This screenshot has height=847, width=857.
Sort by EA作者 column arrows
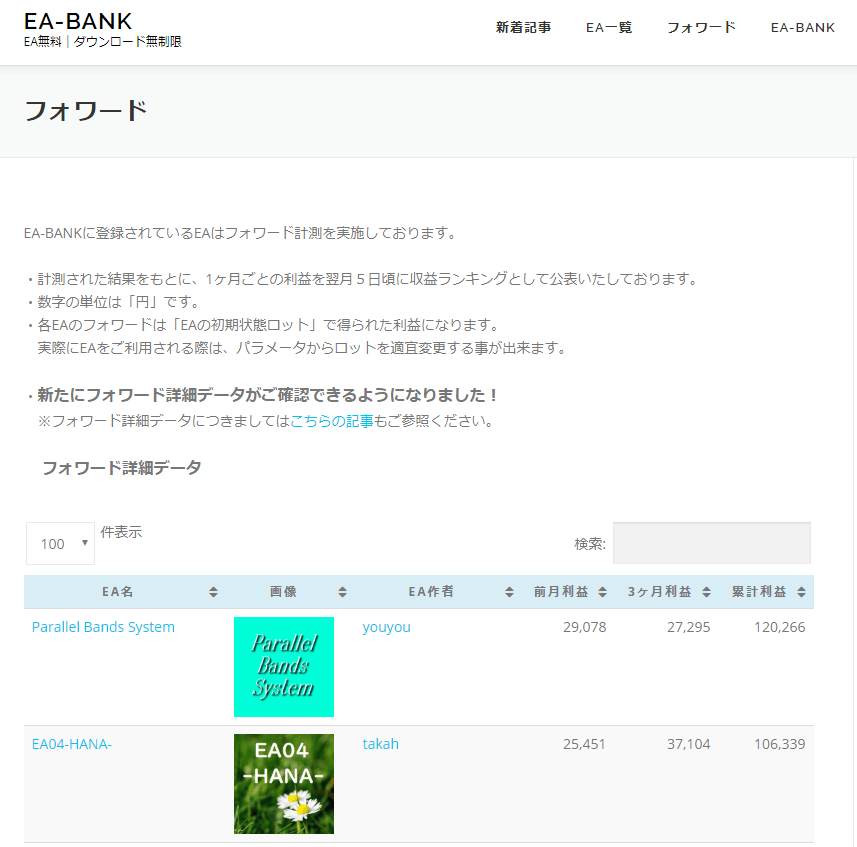[509, 592]
